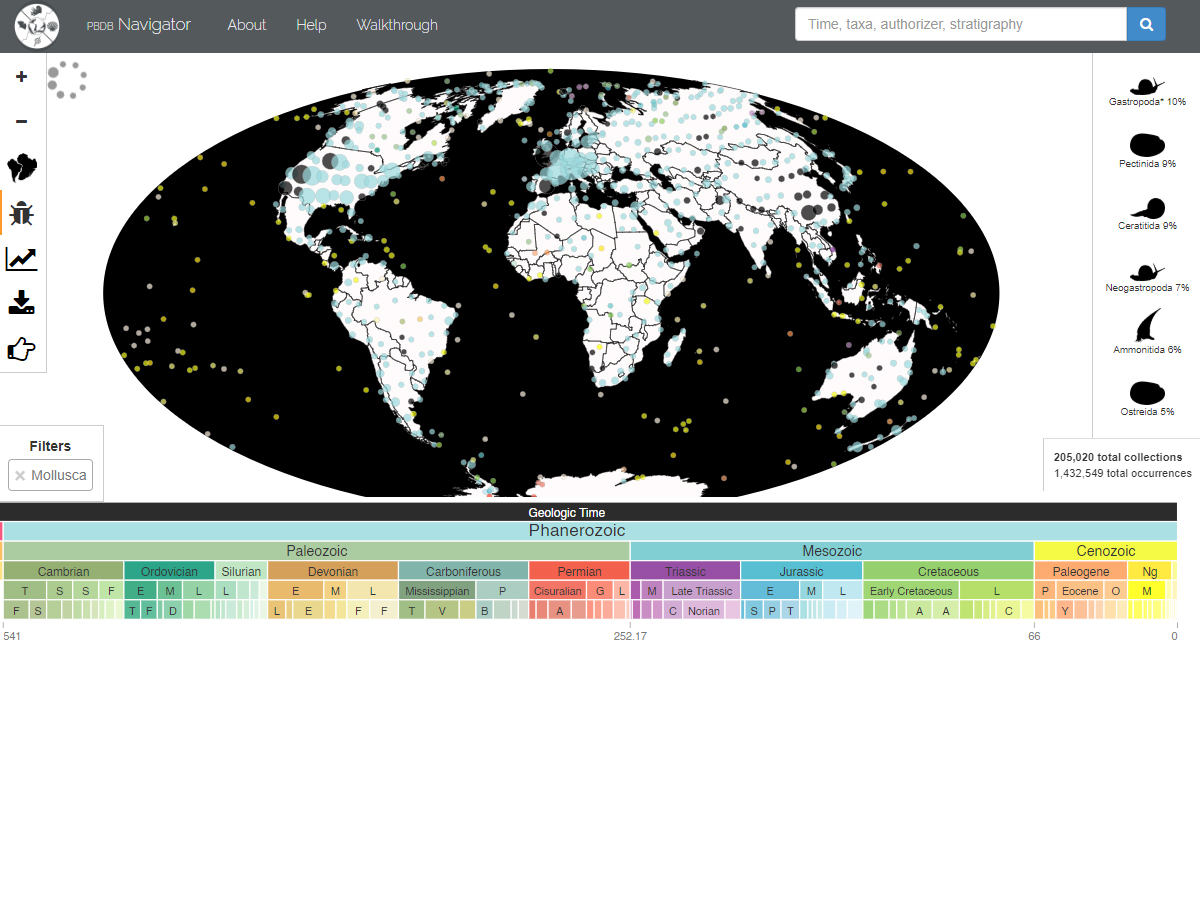Select the orange Devonian period block

click(332, 571)
